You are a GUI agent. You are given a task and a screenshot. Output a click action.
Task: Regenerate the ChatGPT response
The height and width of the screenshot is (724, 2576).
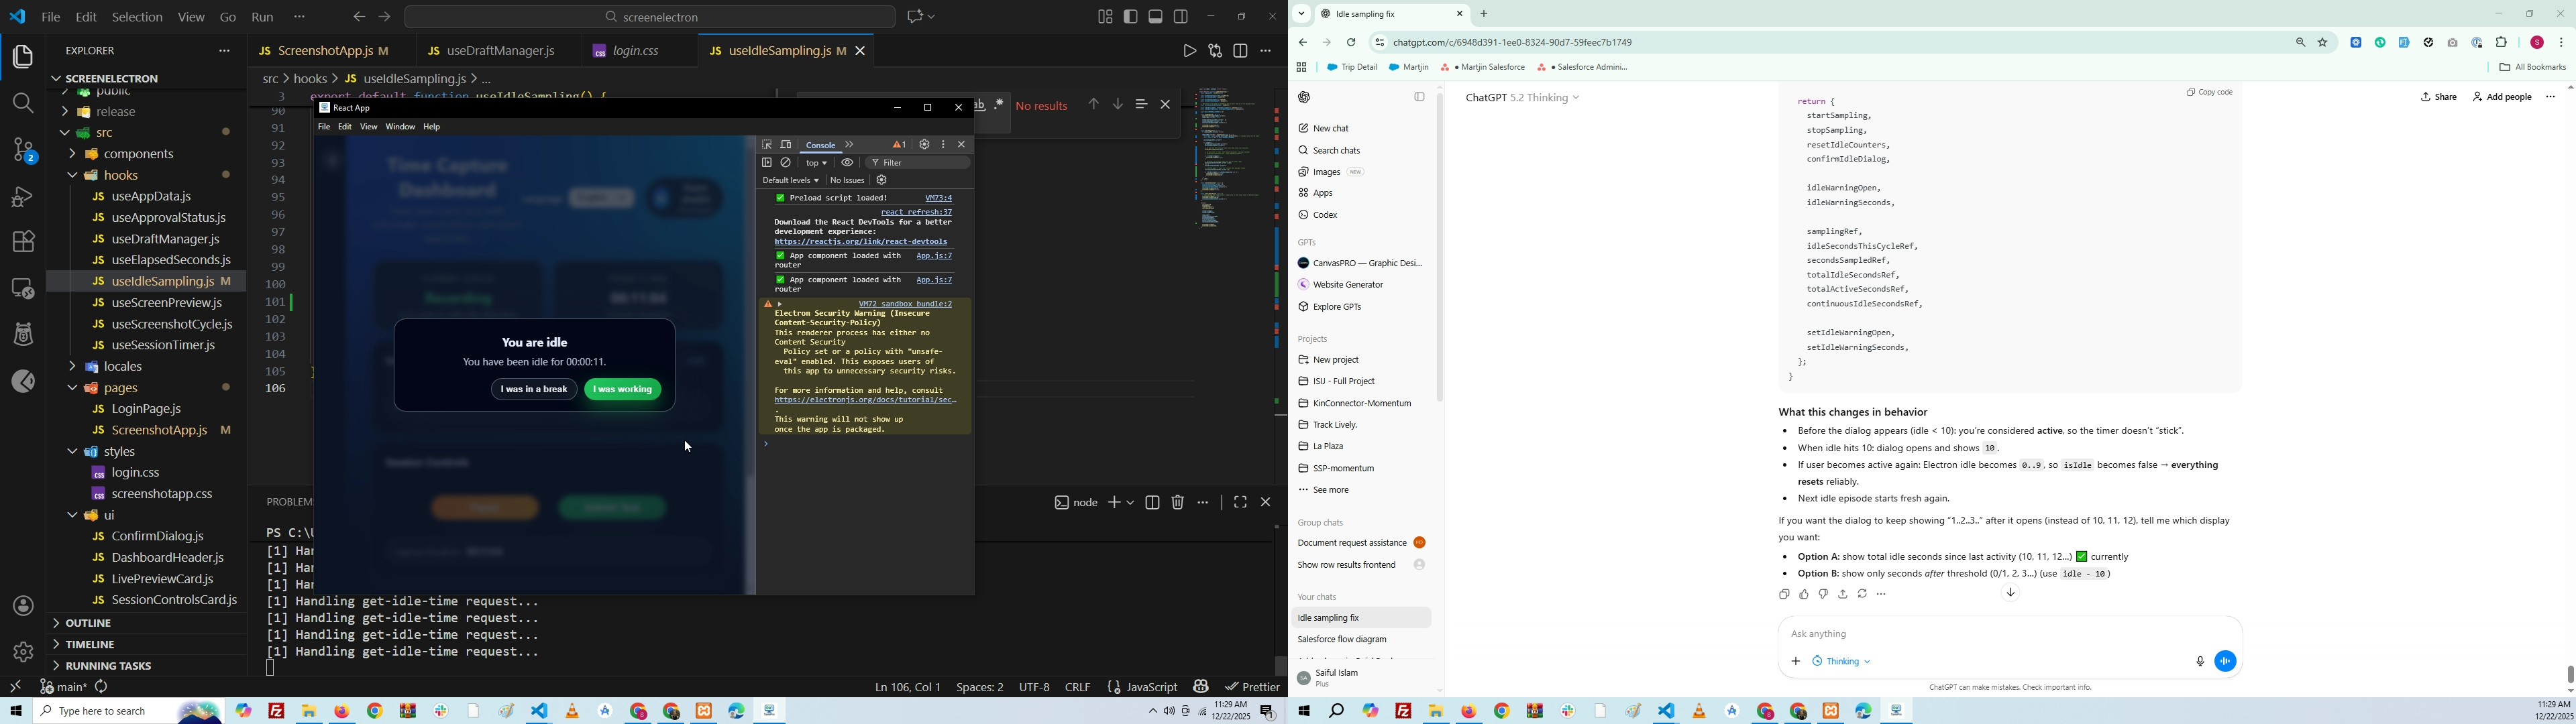pos(1862,594)
